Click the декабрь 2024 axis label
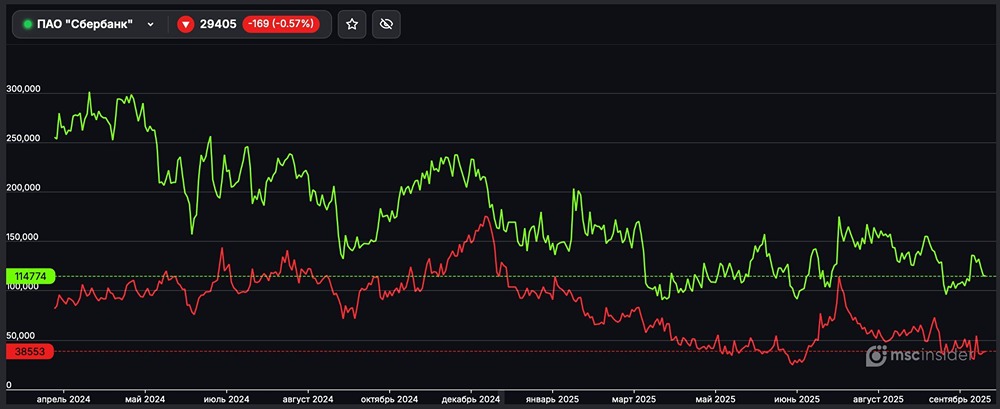Image resolution: width=1000 pixels, height=409 pixels. (471, 399)
